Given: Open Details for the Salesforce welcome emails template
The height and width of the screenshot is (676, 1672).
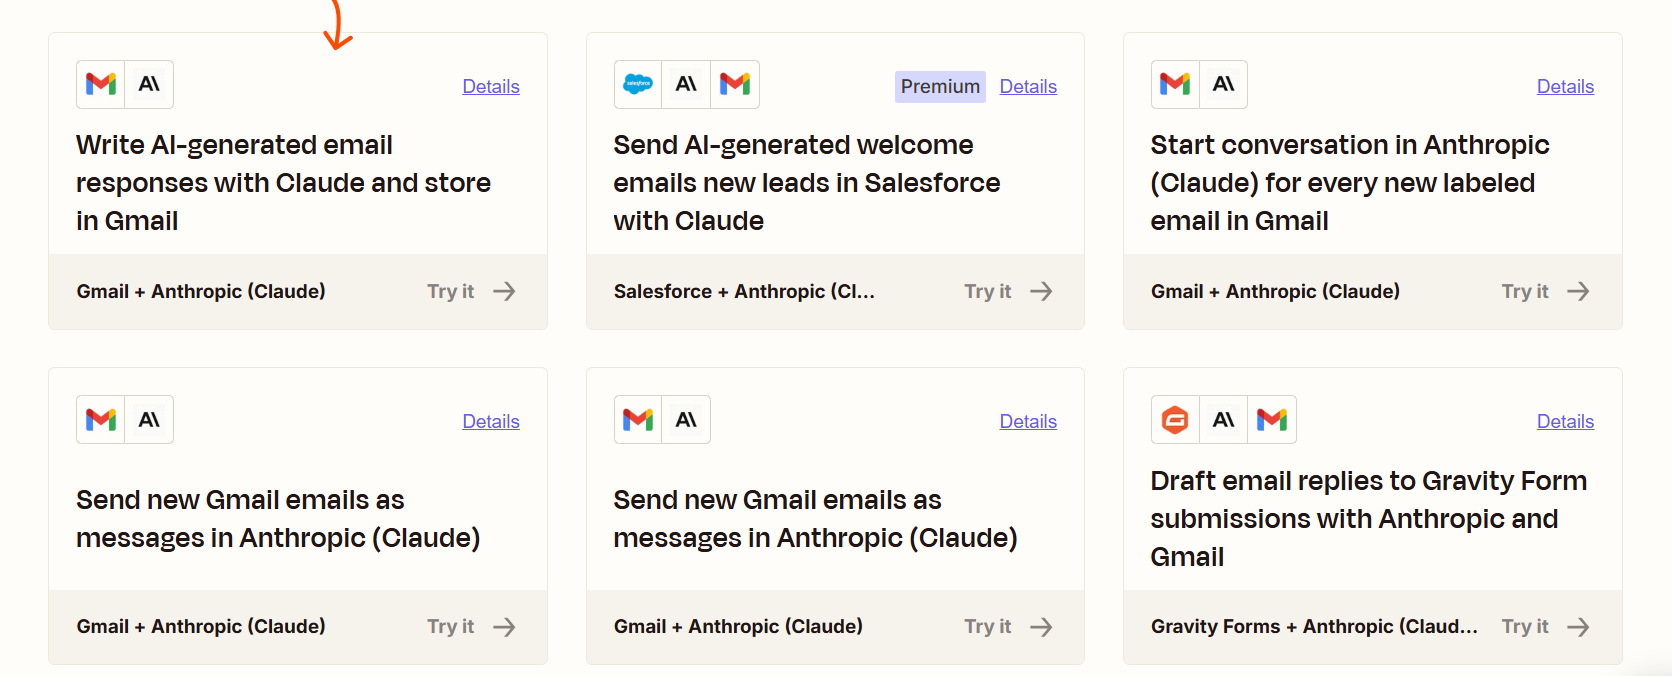Looking at the screenshot, I should (x=1028, y=86).
